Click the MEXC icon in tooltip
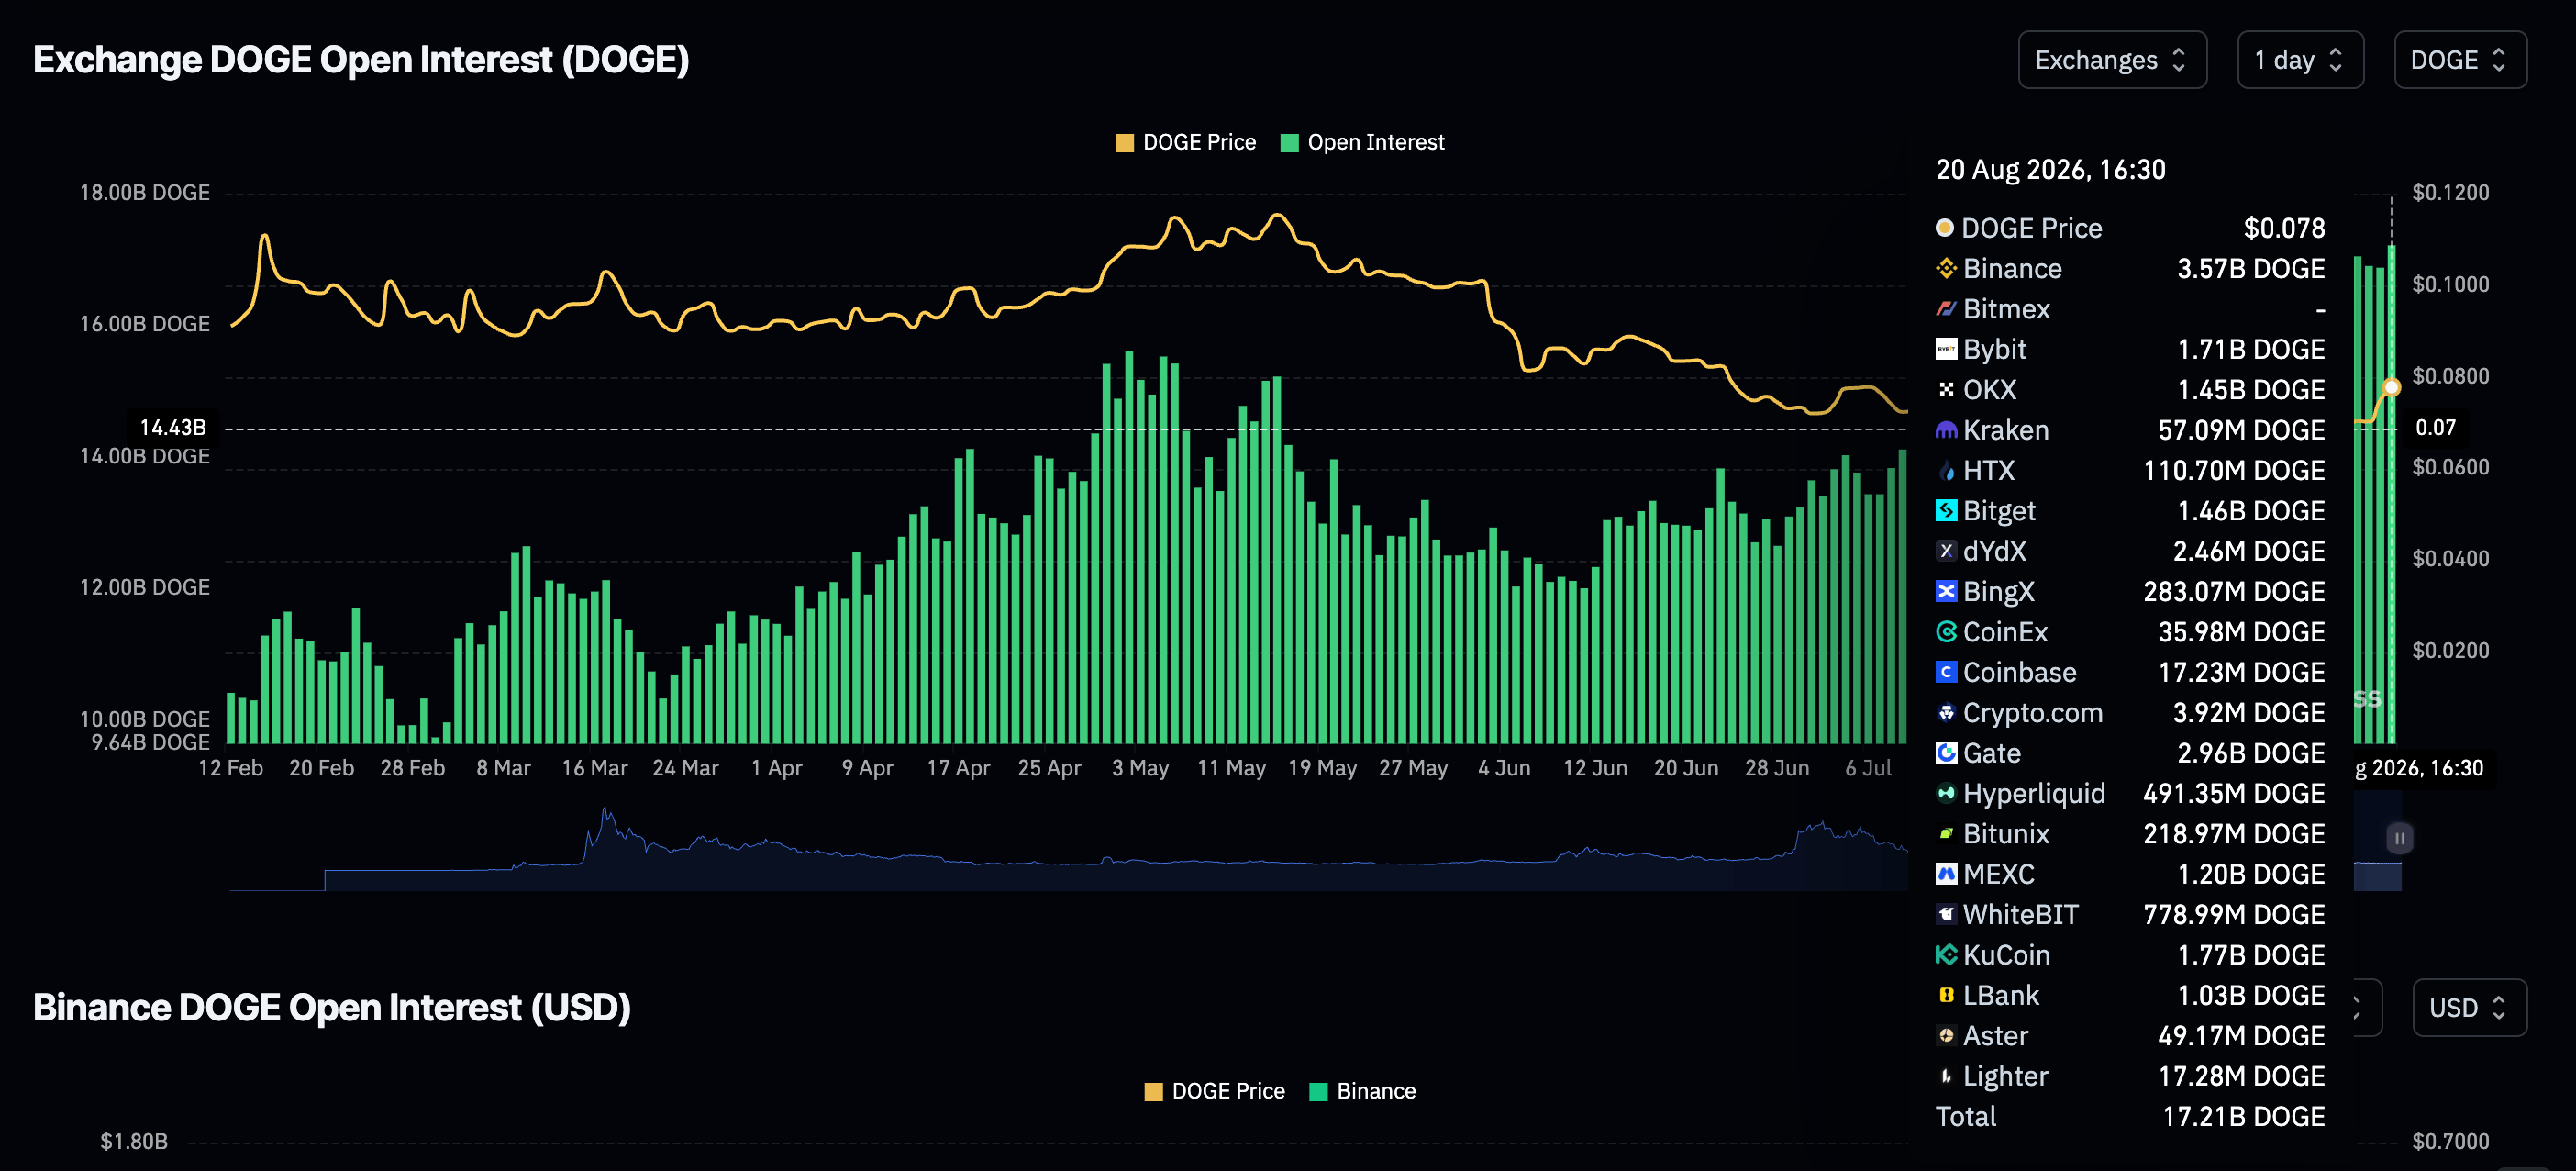This screenshot has height=1171, width=2576. pyautogui.click(x=1946, y=874)
